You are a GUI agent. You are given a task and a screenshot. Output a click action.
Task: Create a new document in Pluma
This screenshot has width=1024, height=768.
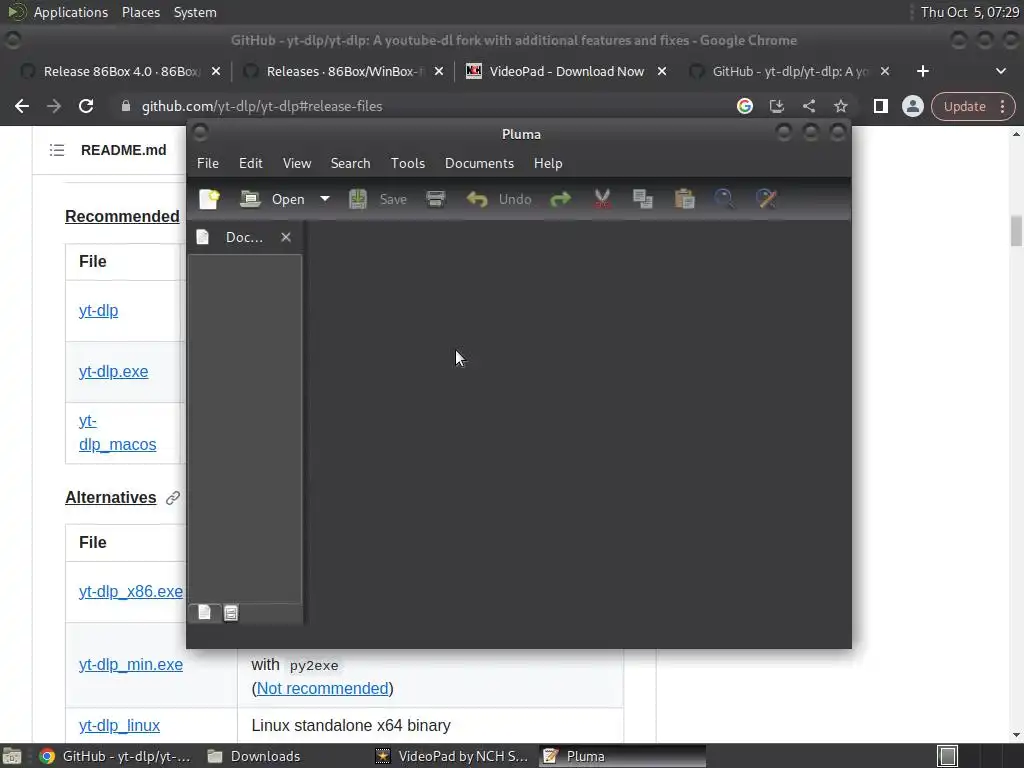(x=210, y=199)
